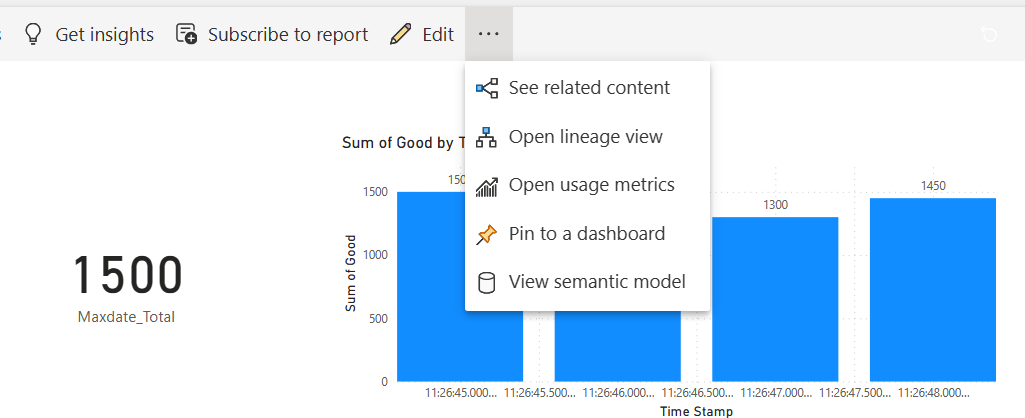Open lineage view

coord(587,137)
